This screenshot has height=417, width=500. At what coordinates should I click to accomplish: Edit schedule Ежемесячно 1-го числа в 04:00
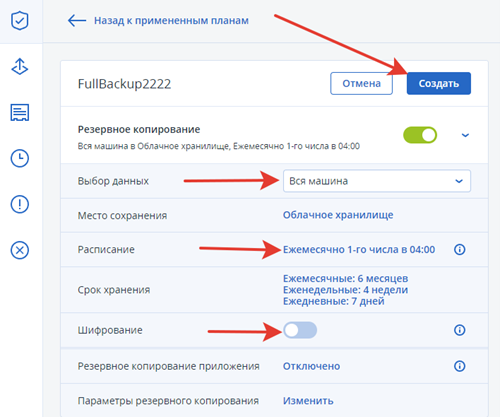coord(359,249)
